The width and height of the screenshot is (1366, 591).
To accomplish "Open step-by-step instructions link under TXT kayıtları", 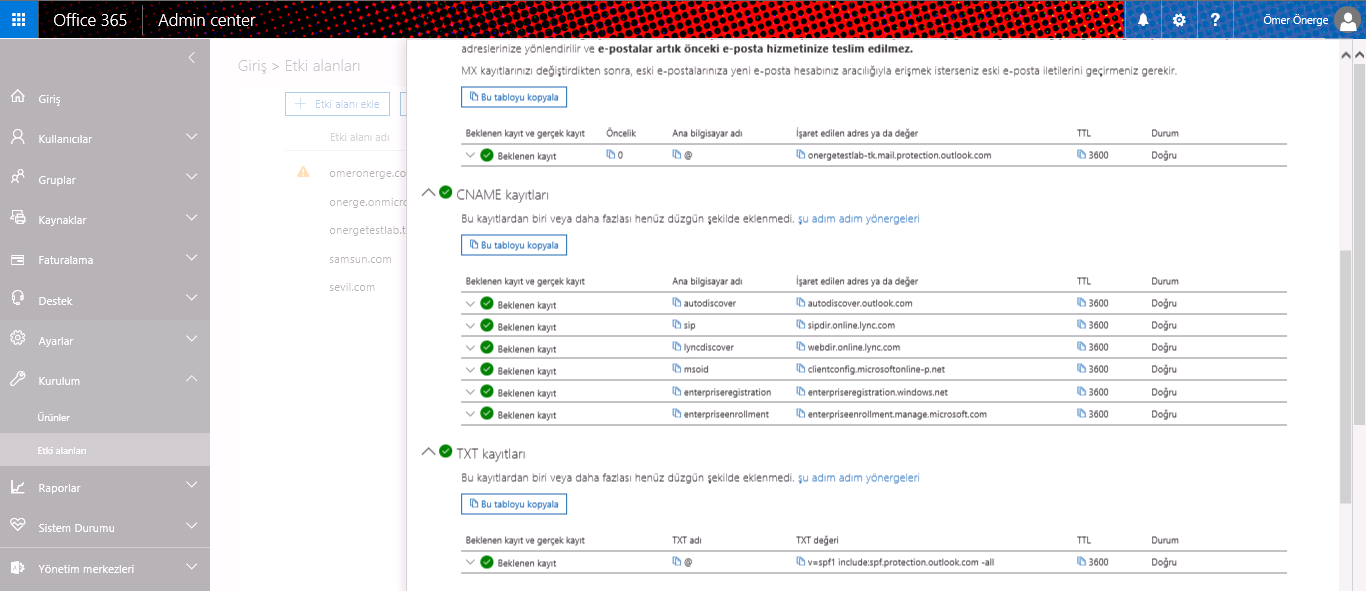I will [858, 478].
